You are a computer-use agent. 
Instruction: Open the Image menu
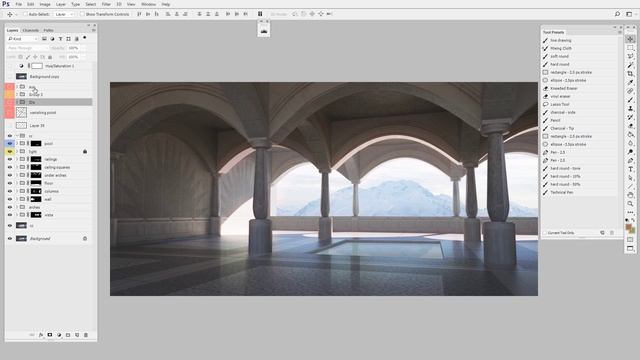45,4
